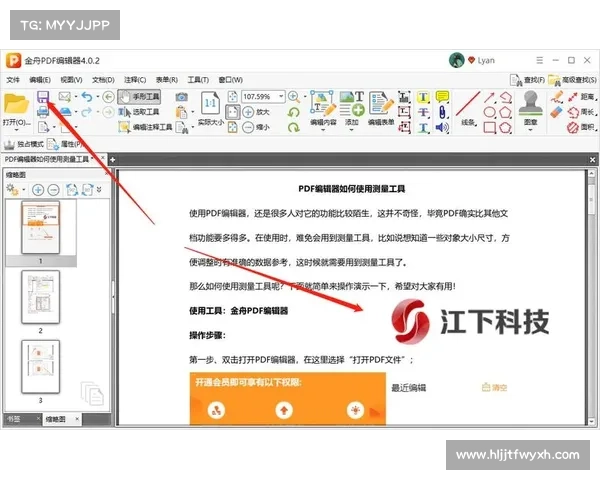
Task: Select page 2 thumbnail
Action: tap(41, 297)
